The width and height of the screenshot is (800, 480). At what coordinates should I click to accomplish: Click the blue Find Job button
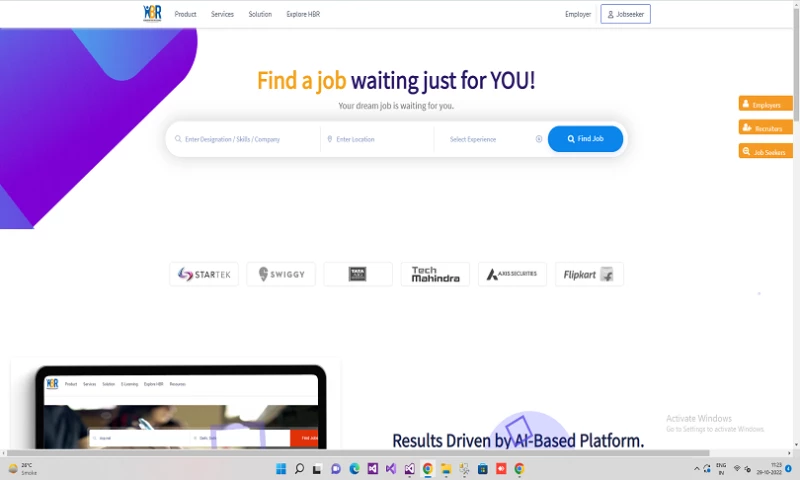[585, 139]
